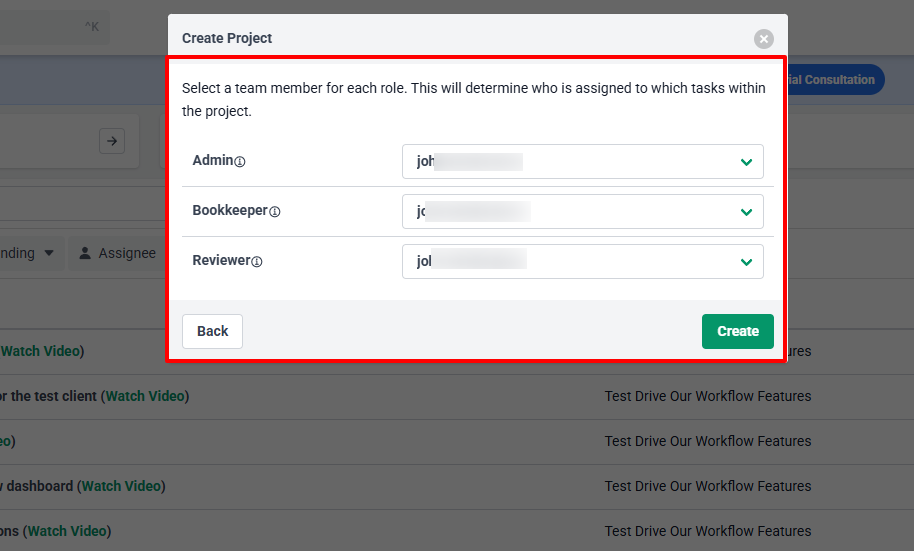
Task: Open the Reviewer team member dropdown
Action: [x=582, y=262]
